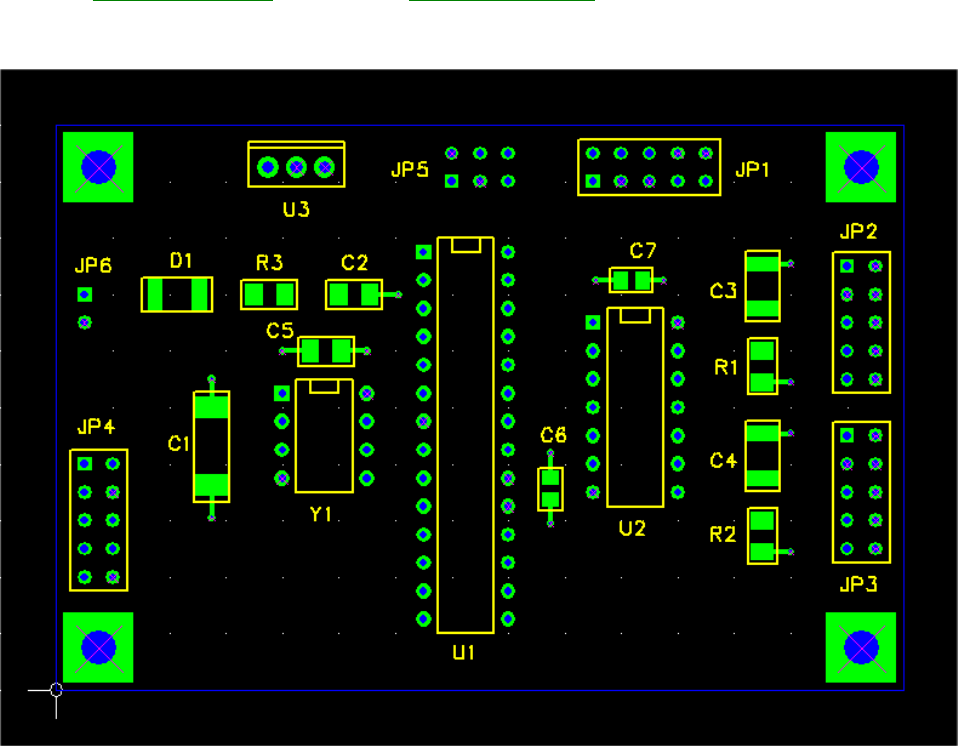
Task: Click the R2 designator text
Action: coord(723,535)
